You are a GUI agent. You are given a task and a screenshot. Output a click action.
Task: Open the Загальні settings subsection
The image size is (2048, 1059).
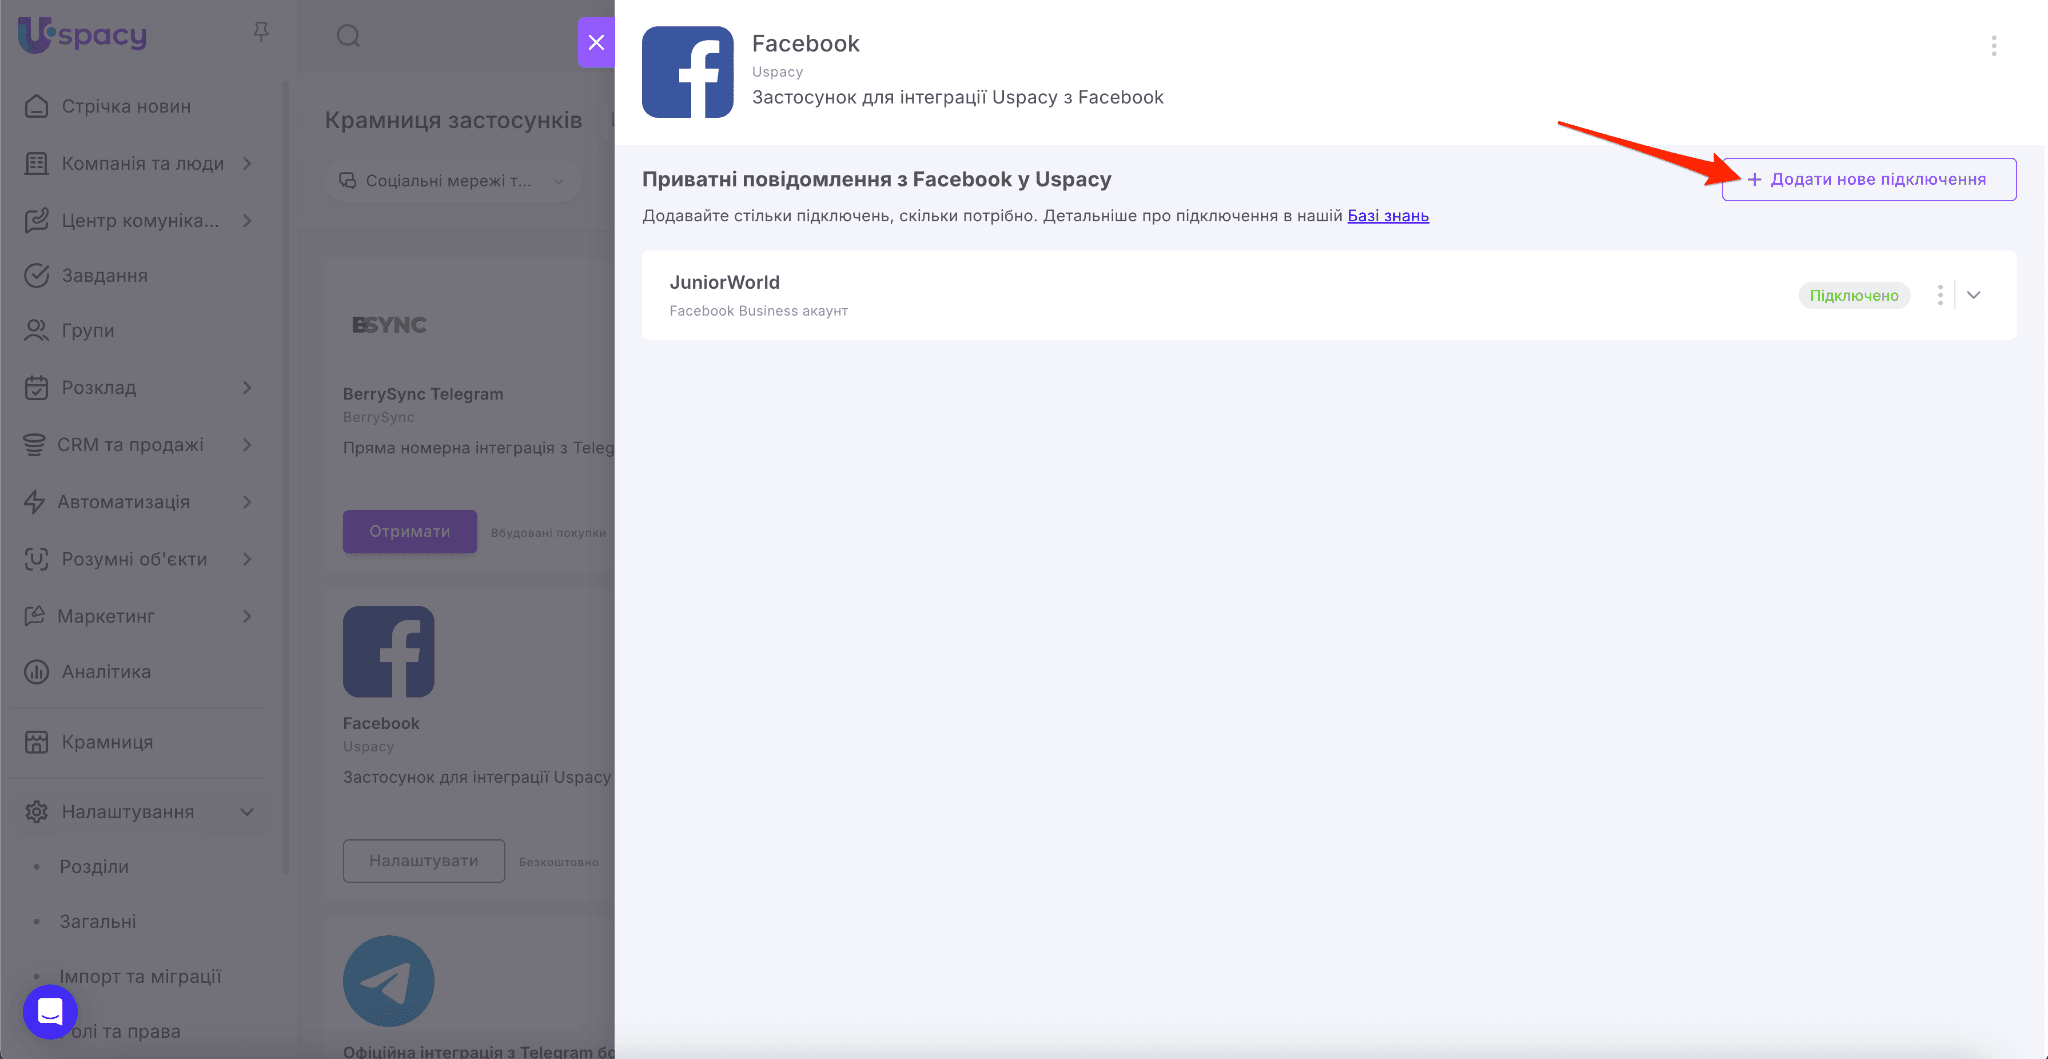coord(98,921)
